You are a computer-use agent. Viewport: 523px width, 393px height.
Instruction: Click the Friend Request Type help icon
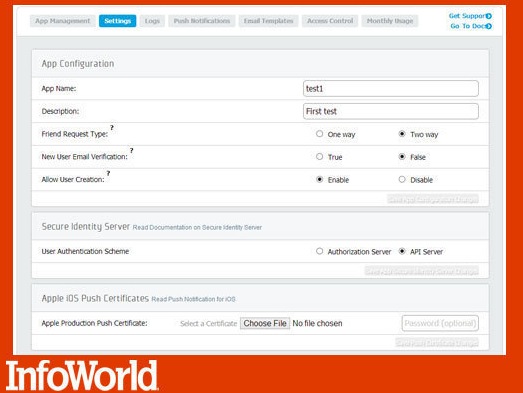(112, 128)
